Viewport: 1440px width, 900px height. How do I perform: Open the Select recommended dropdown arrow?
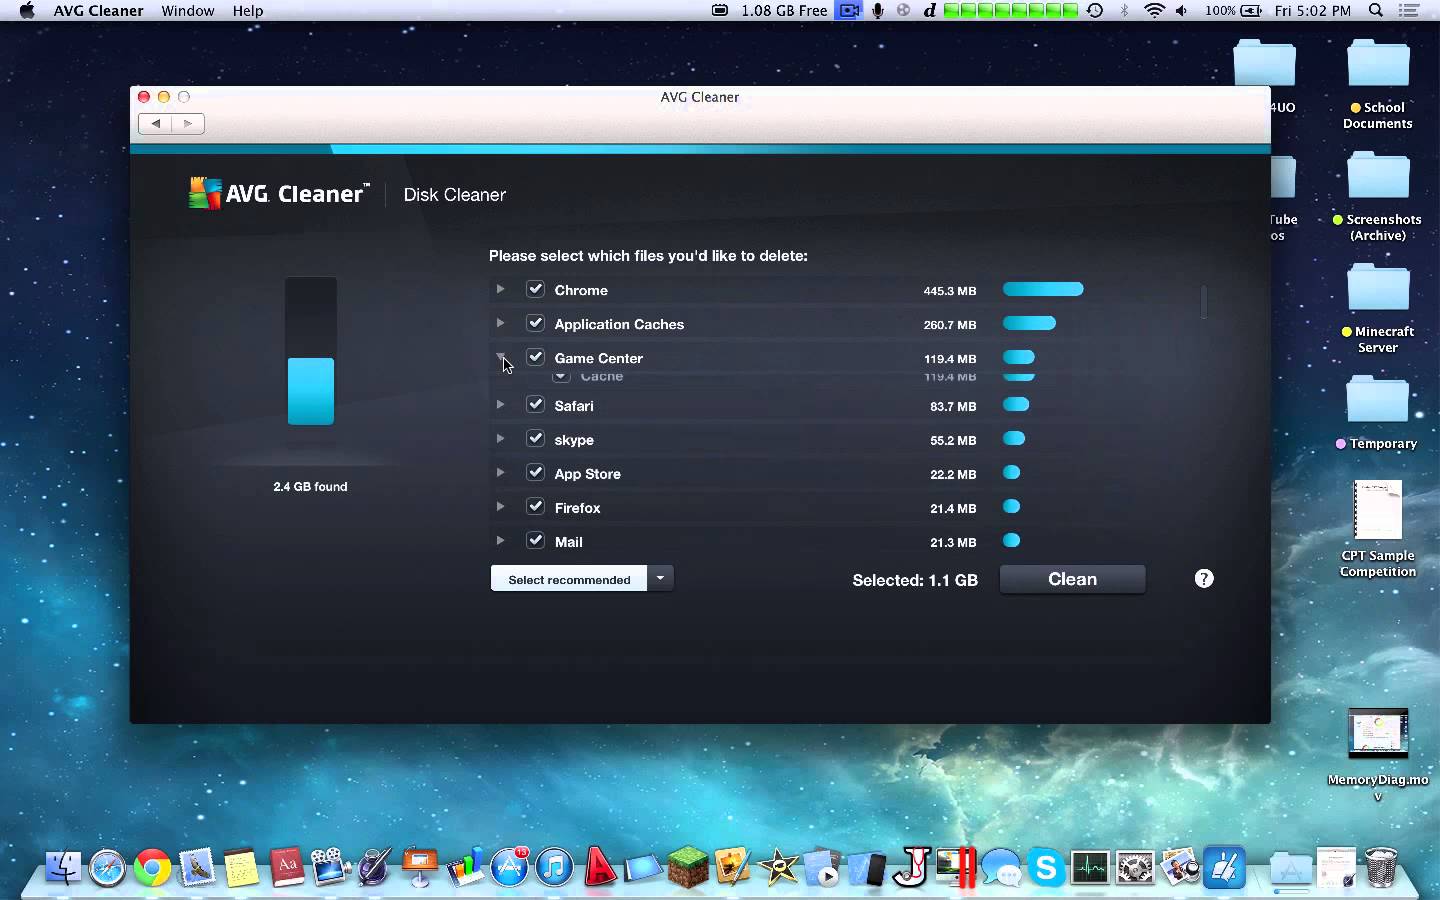pyautogui.click(x=660, y=579)
